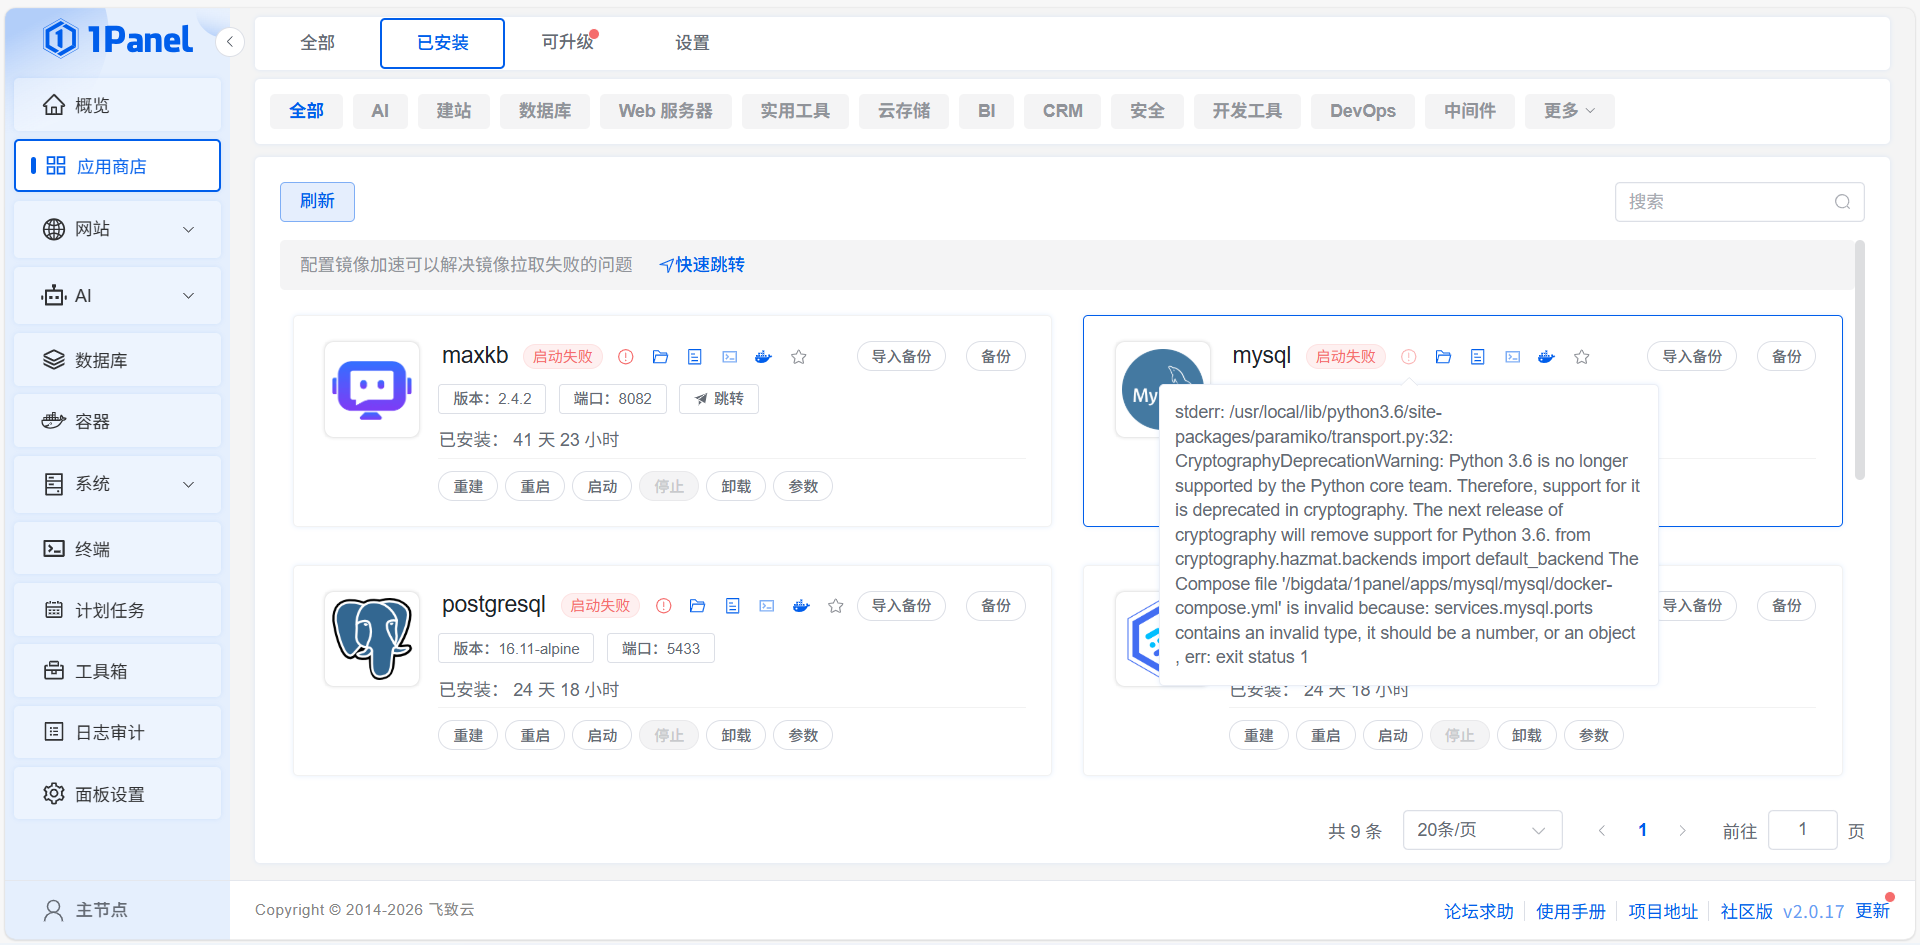Open the 更多 category dropdown
This screenshot has width=1920, height=945.
coord(1568,111)
